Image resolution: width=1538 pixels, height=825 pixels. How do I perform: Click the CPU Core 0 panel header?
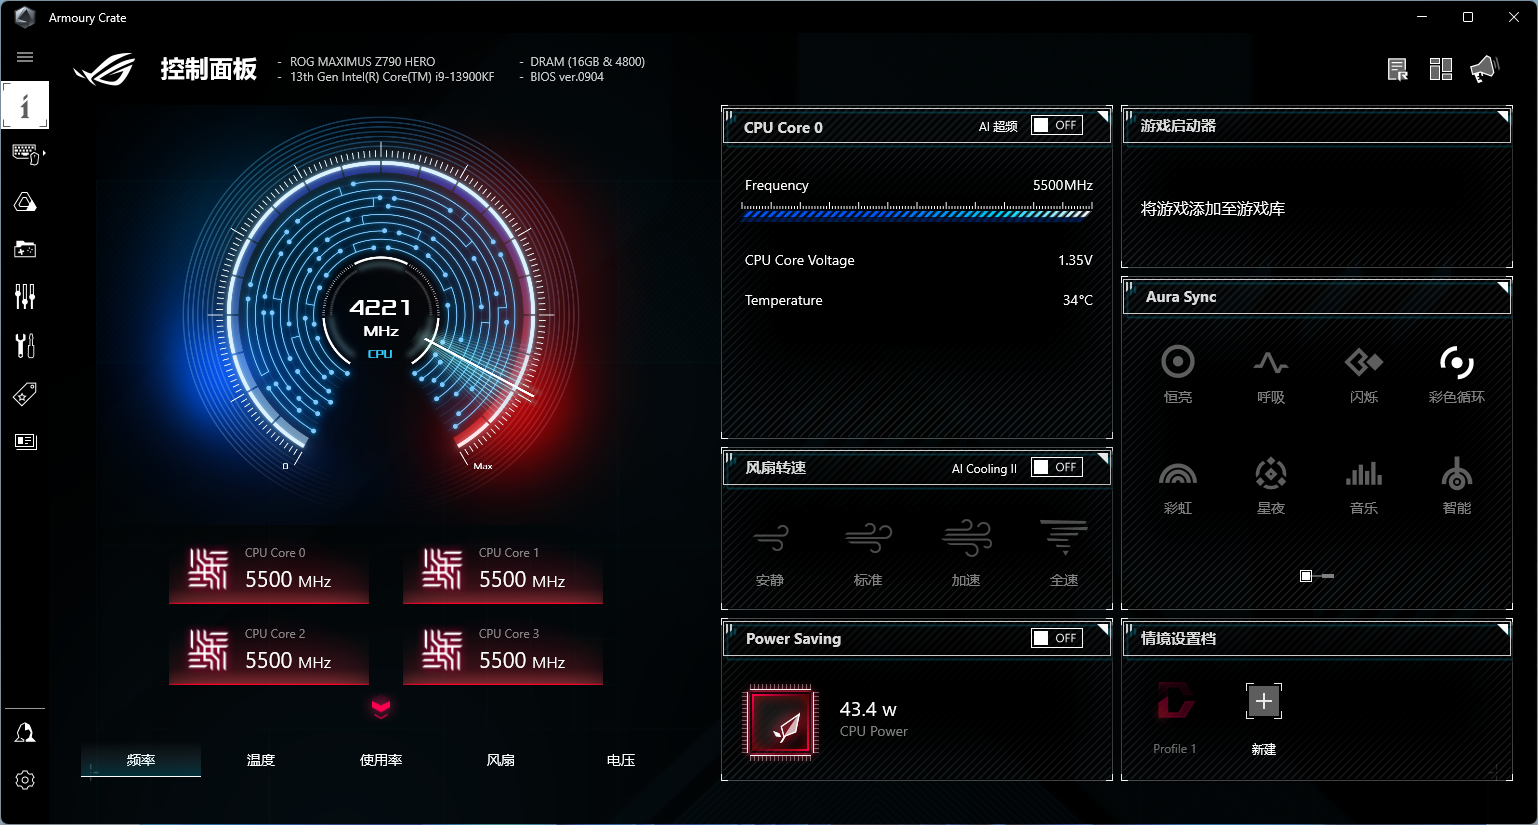(917, 127)
